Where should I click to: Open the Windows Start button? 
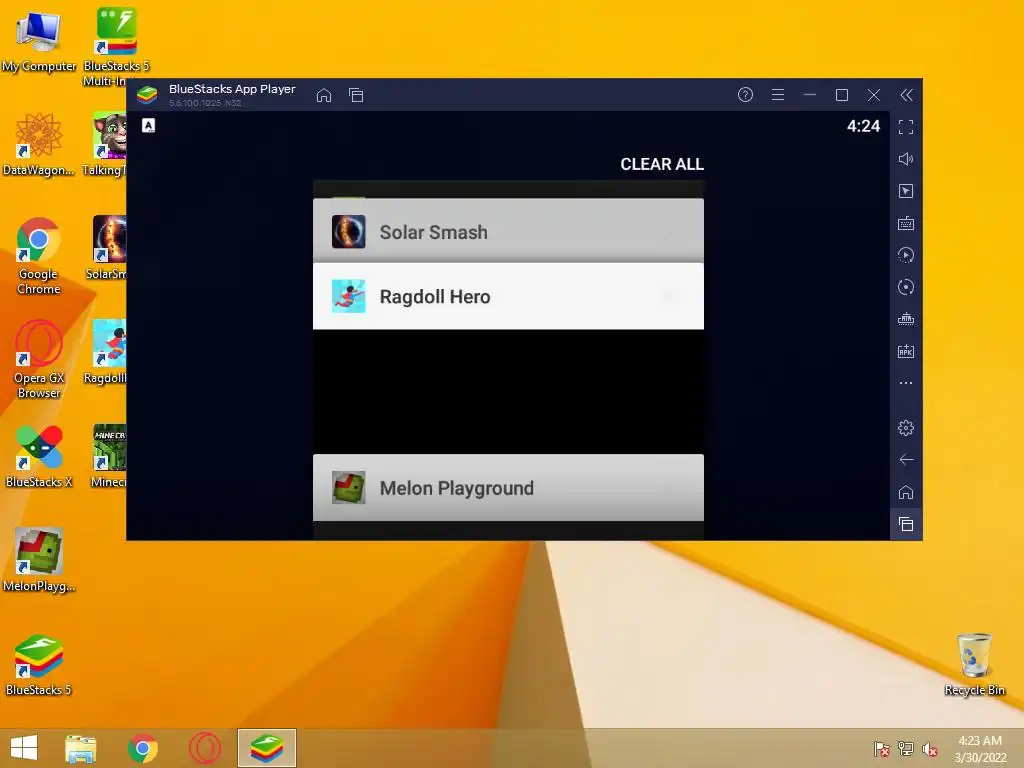tap(24, 748)
